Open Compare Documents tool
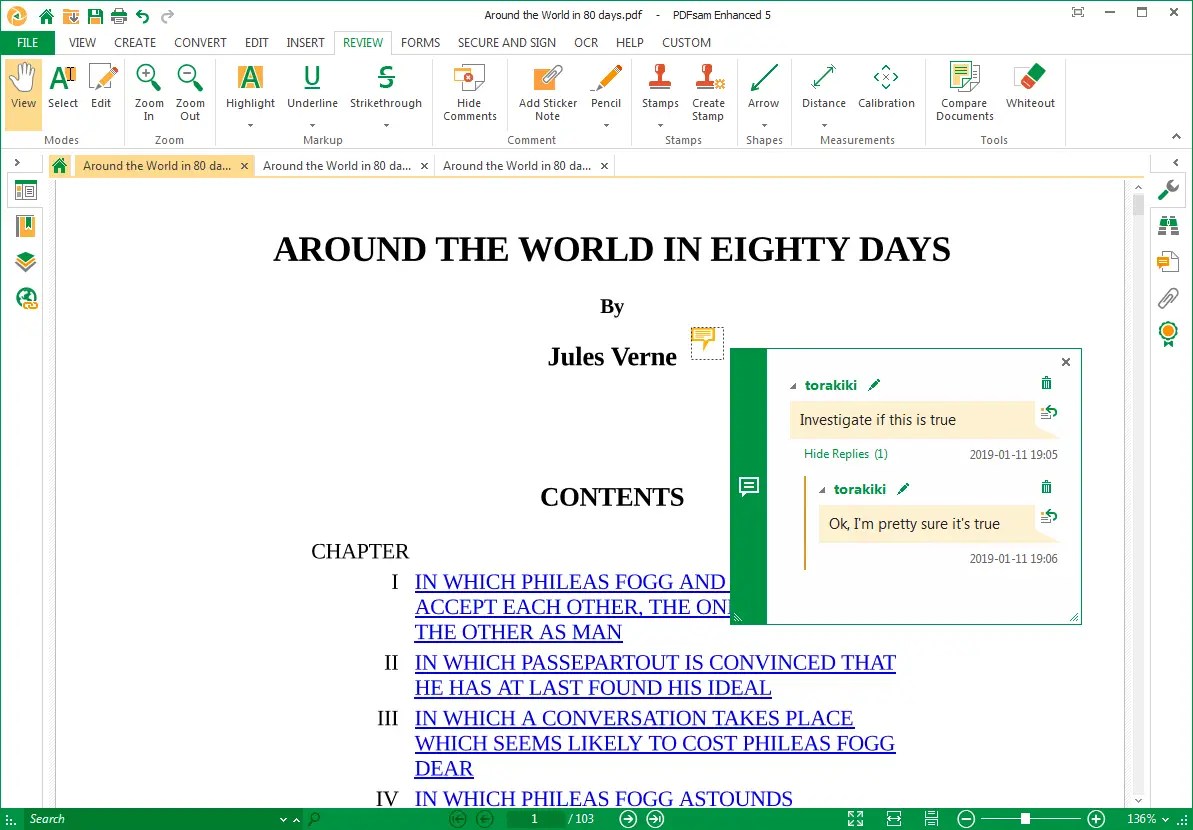 click(964, 91)
